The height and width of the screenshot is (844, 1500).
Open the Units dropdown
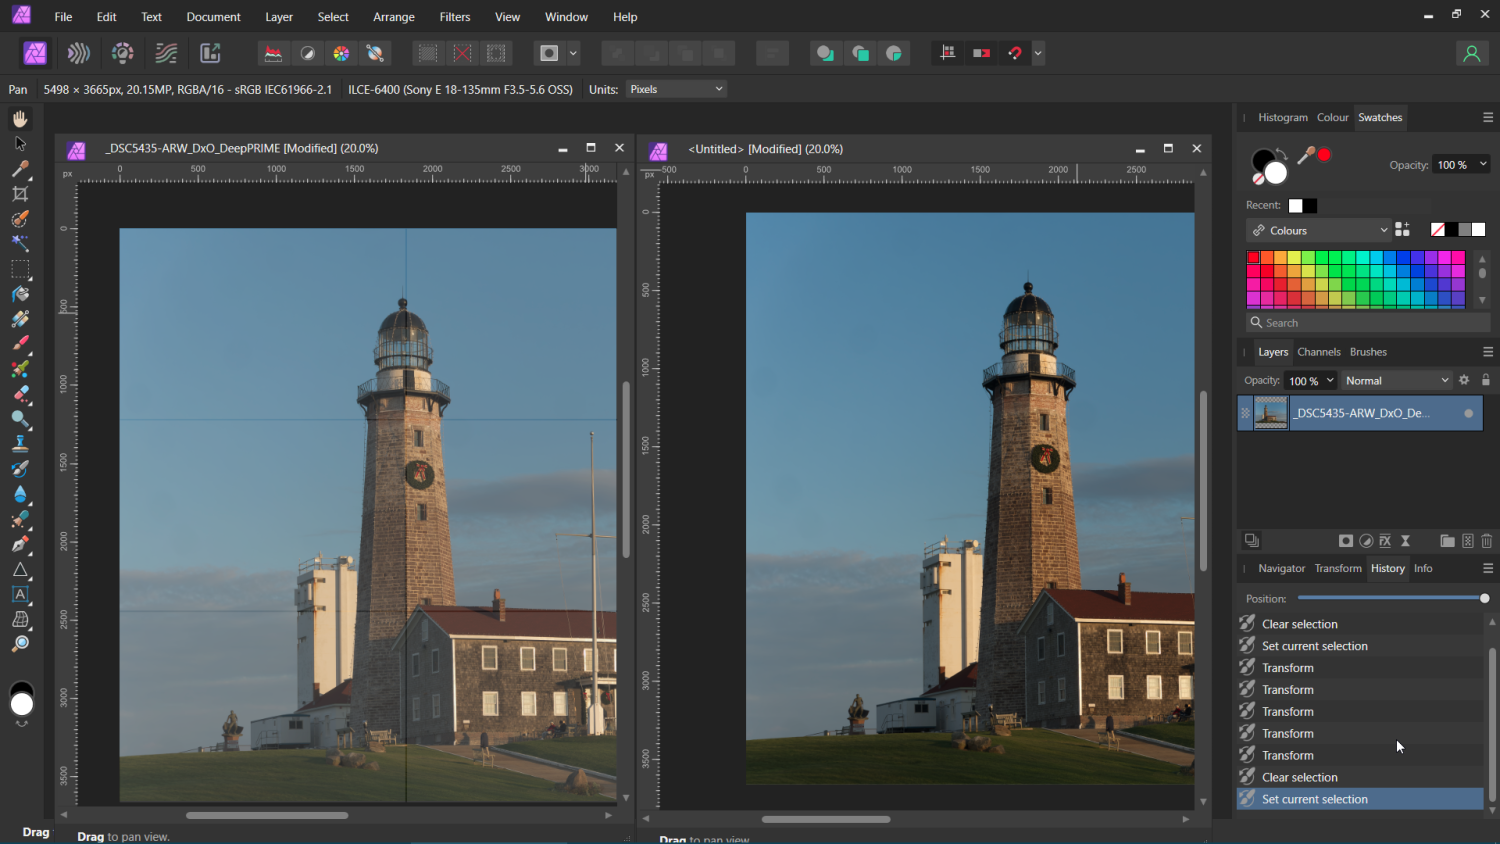pos(676,89)
